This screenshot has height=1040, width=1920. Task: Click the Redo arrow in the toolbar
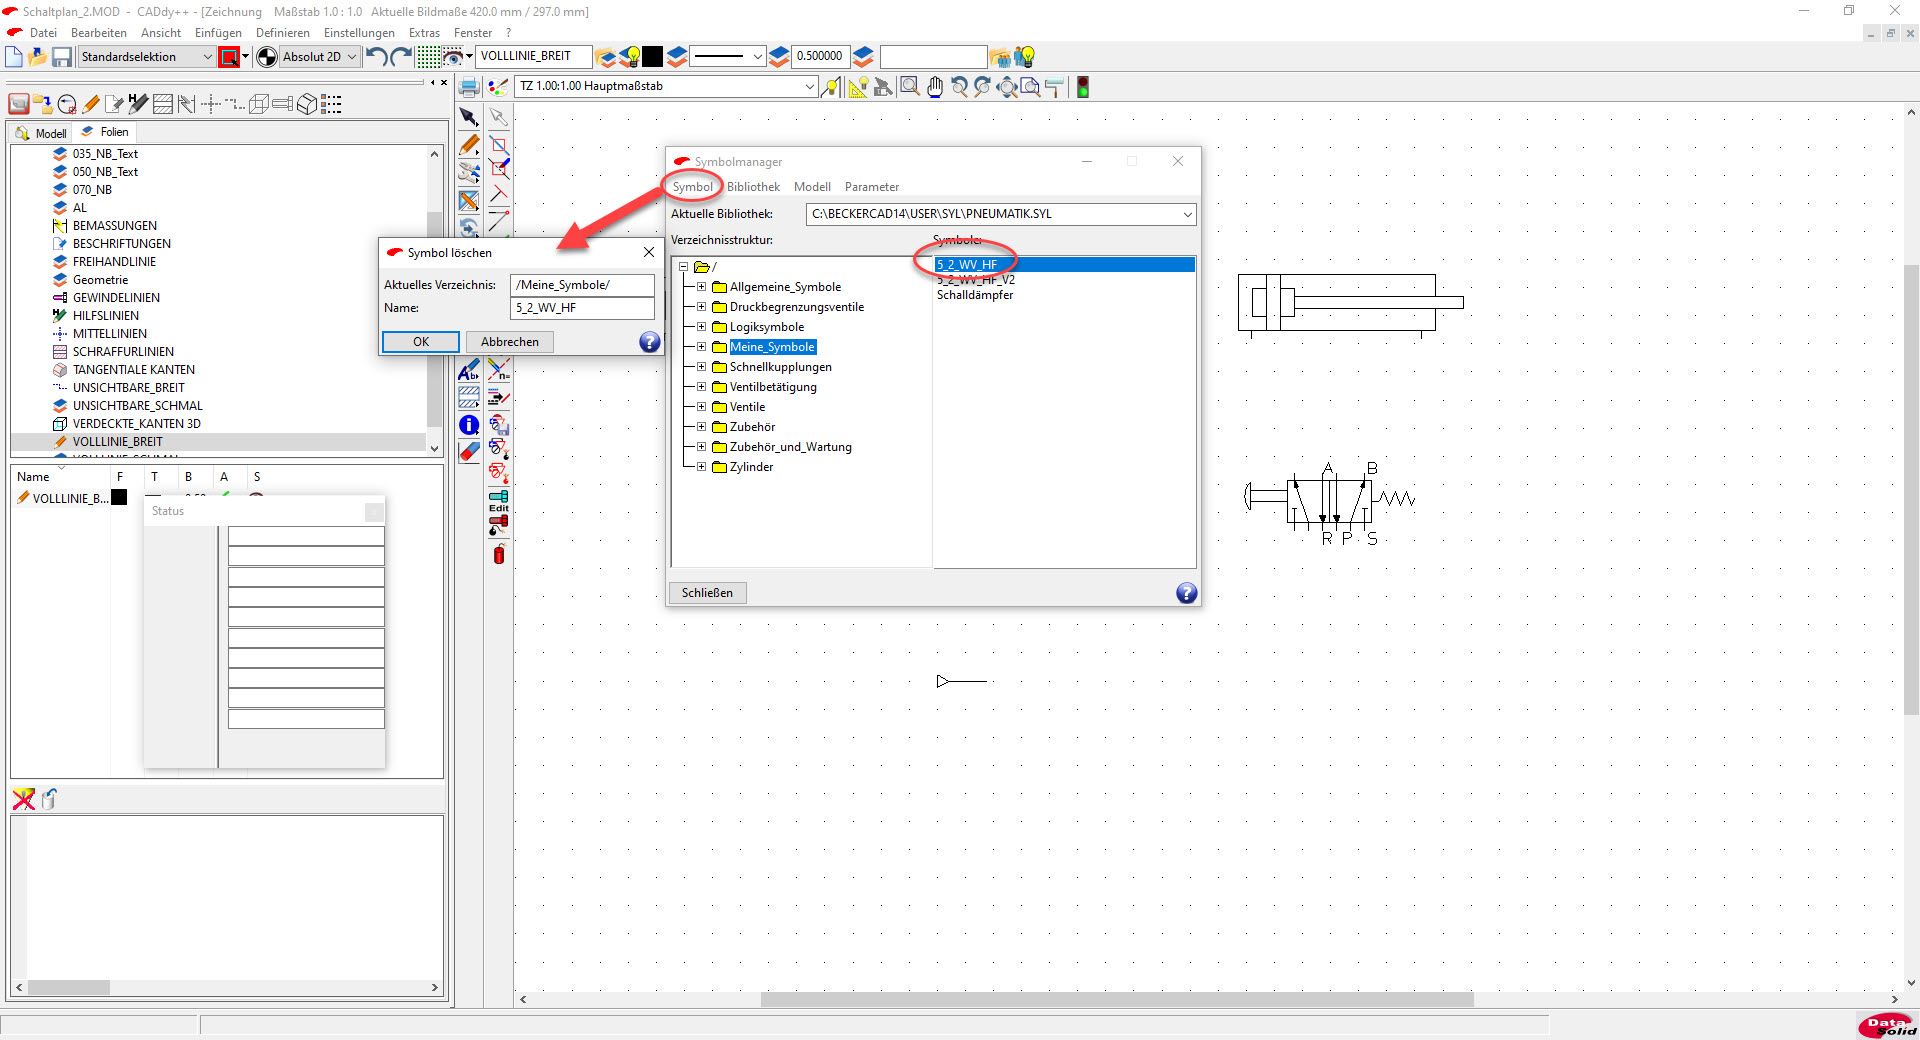point(401,57)
